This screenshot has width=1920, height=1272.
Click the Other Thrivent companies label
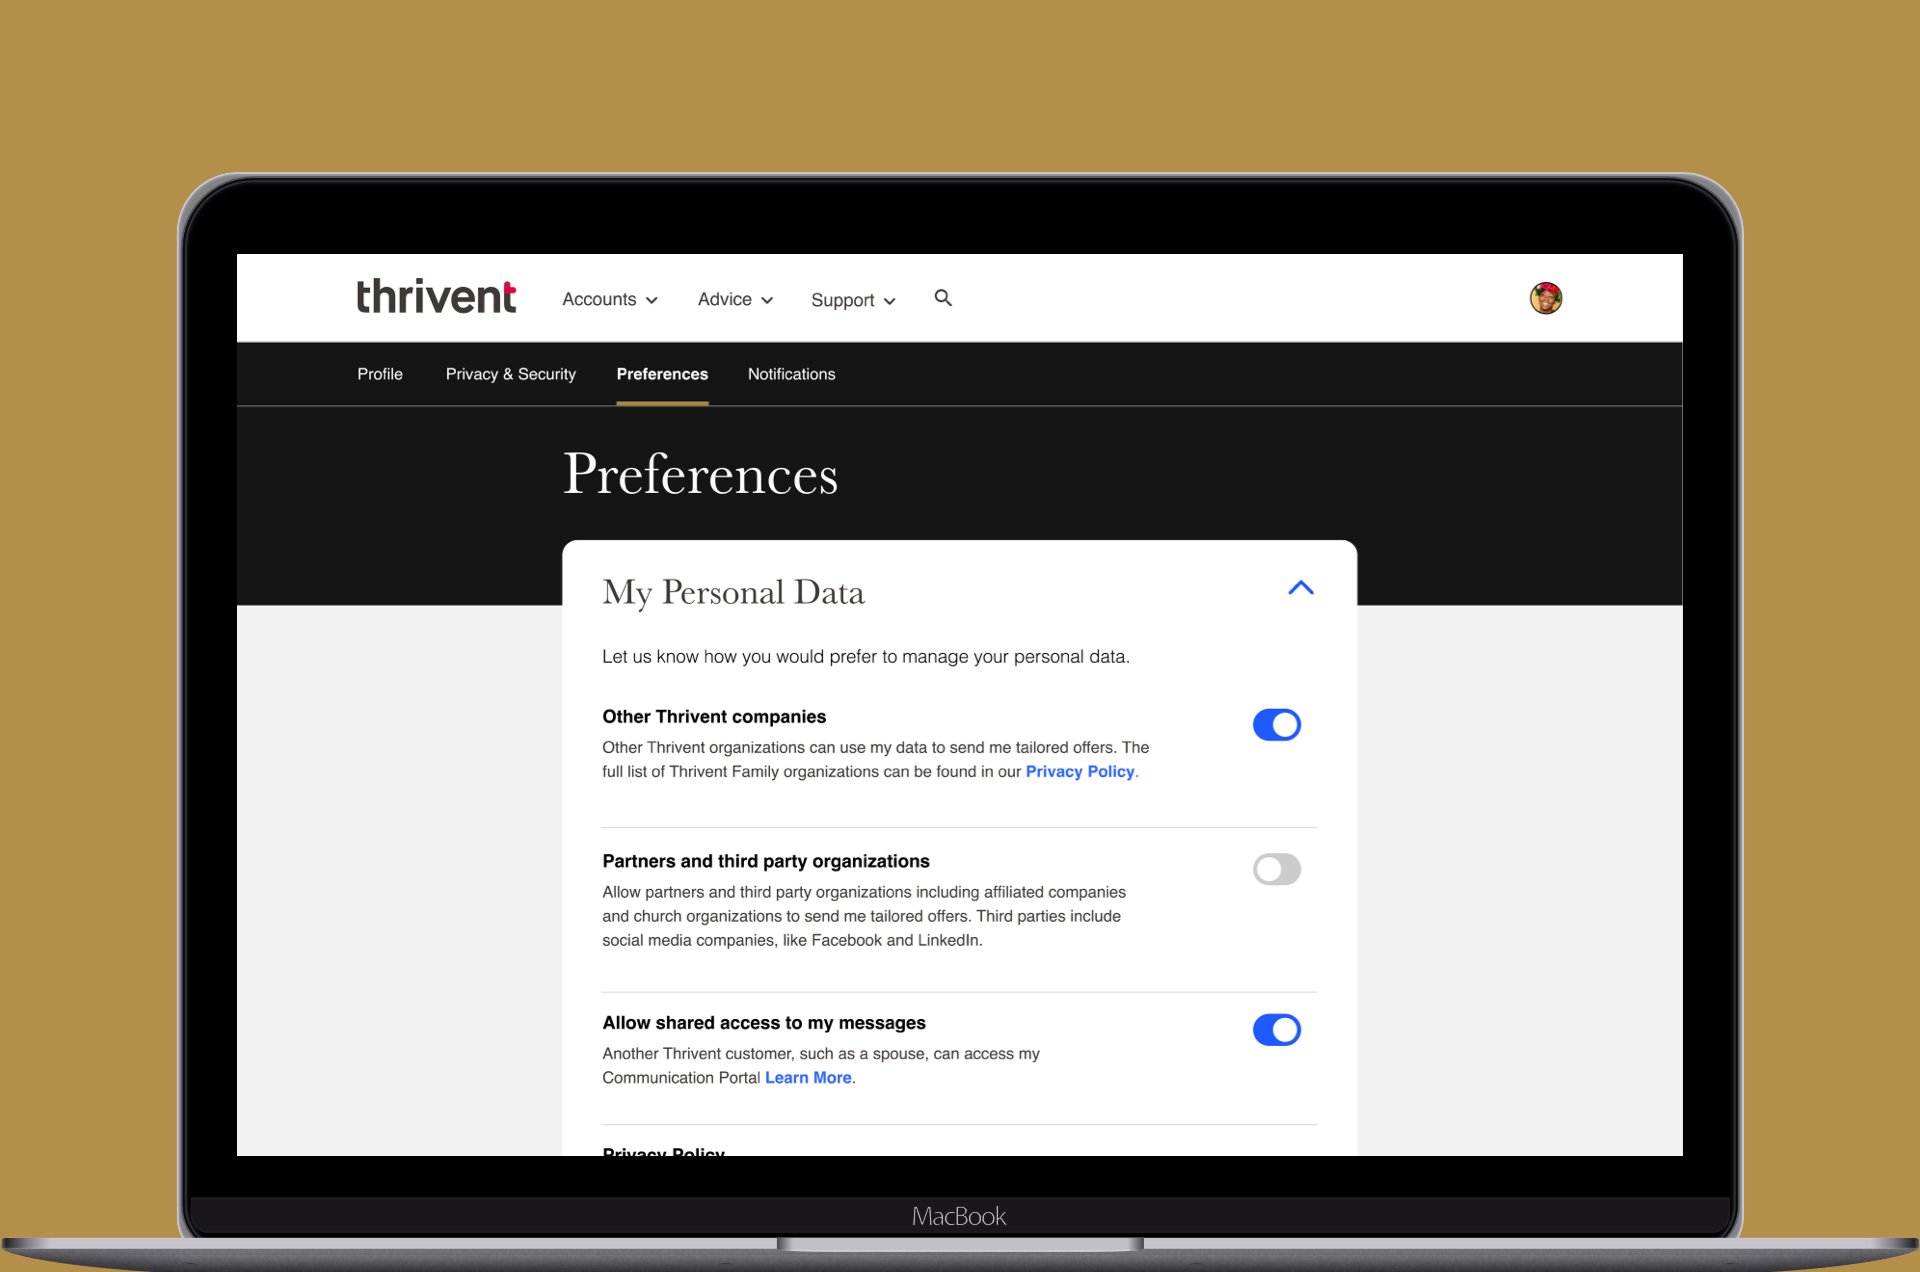tap(714, 717)
